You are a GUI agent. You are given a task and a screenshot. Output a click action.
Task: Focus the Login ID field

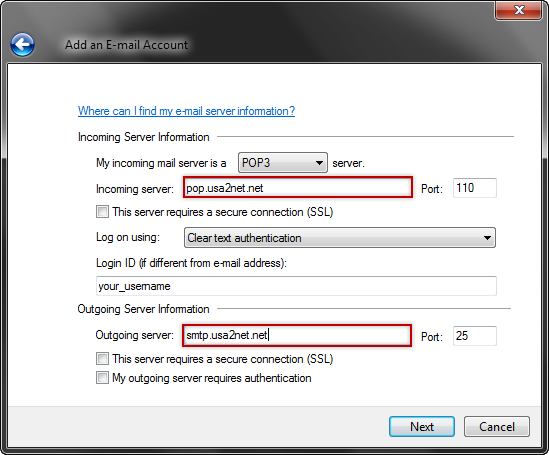pyautogui.click(x=296, y=286)
